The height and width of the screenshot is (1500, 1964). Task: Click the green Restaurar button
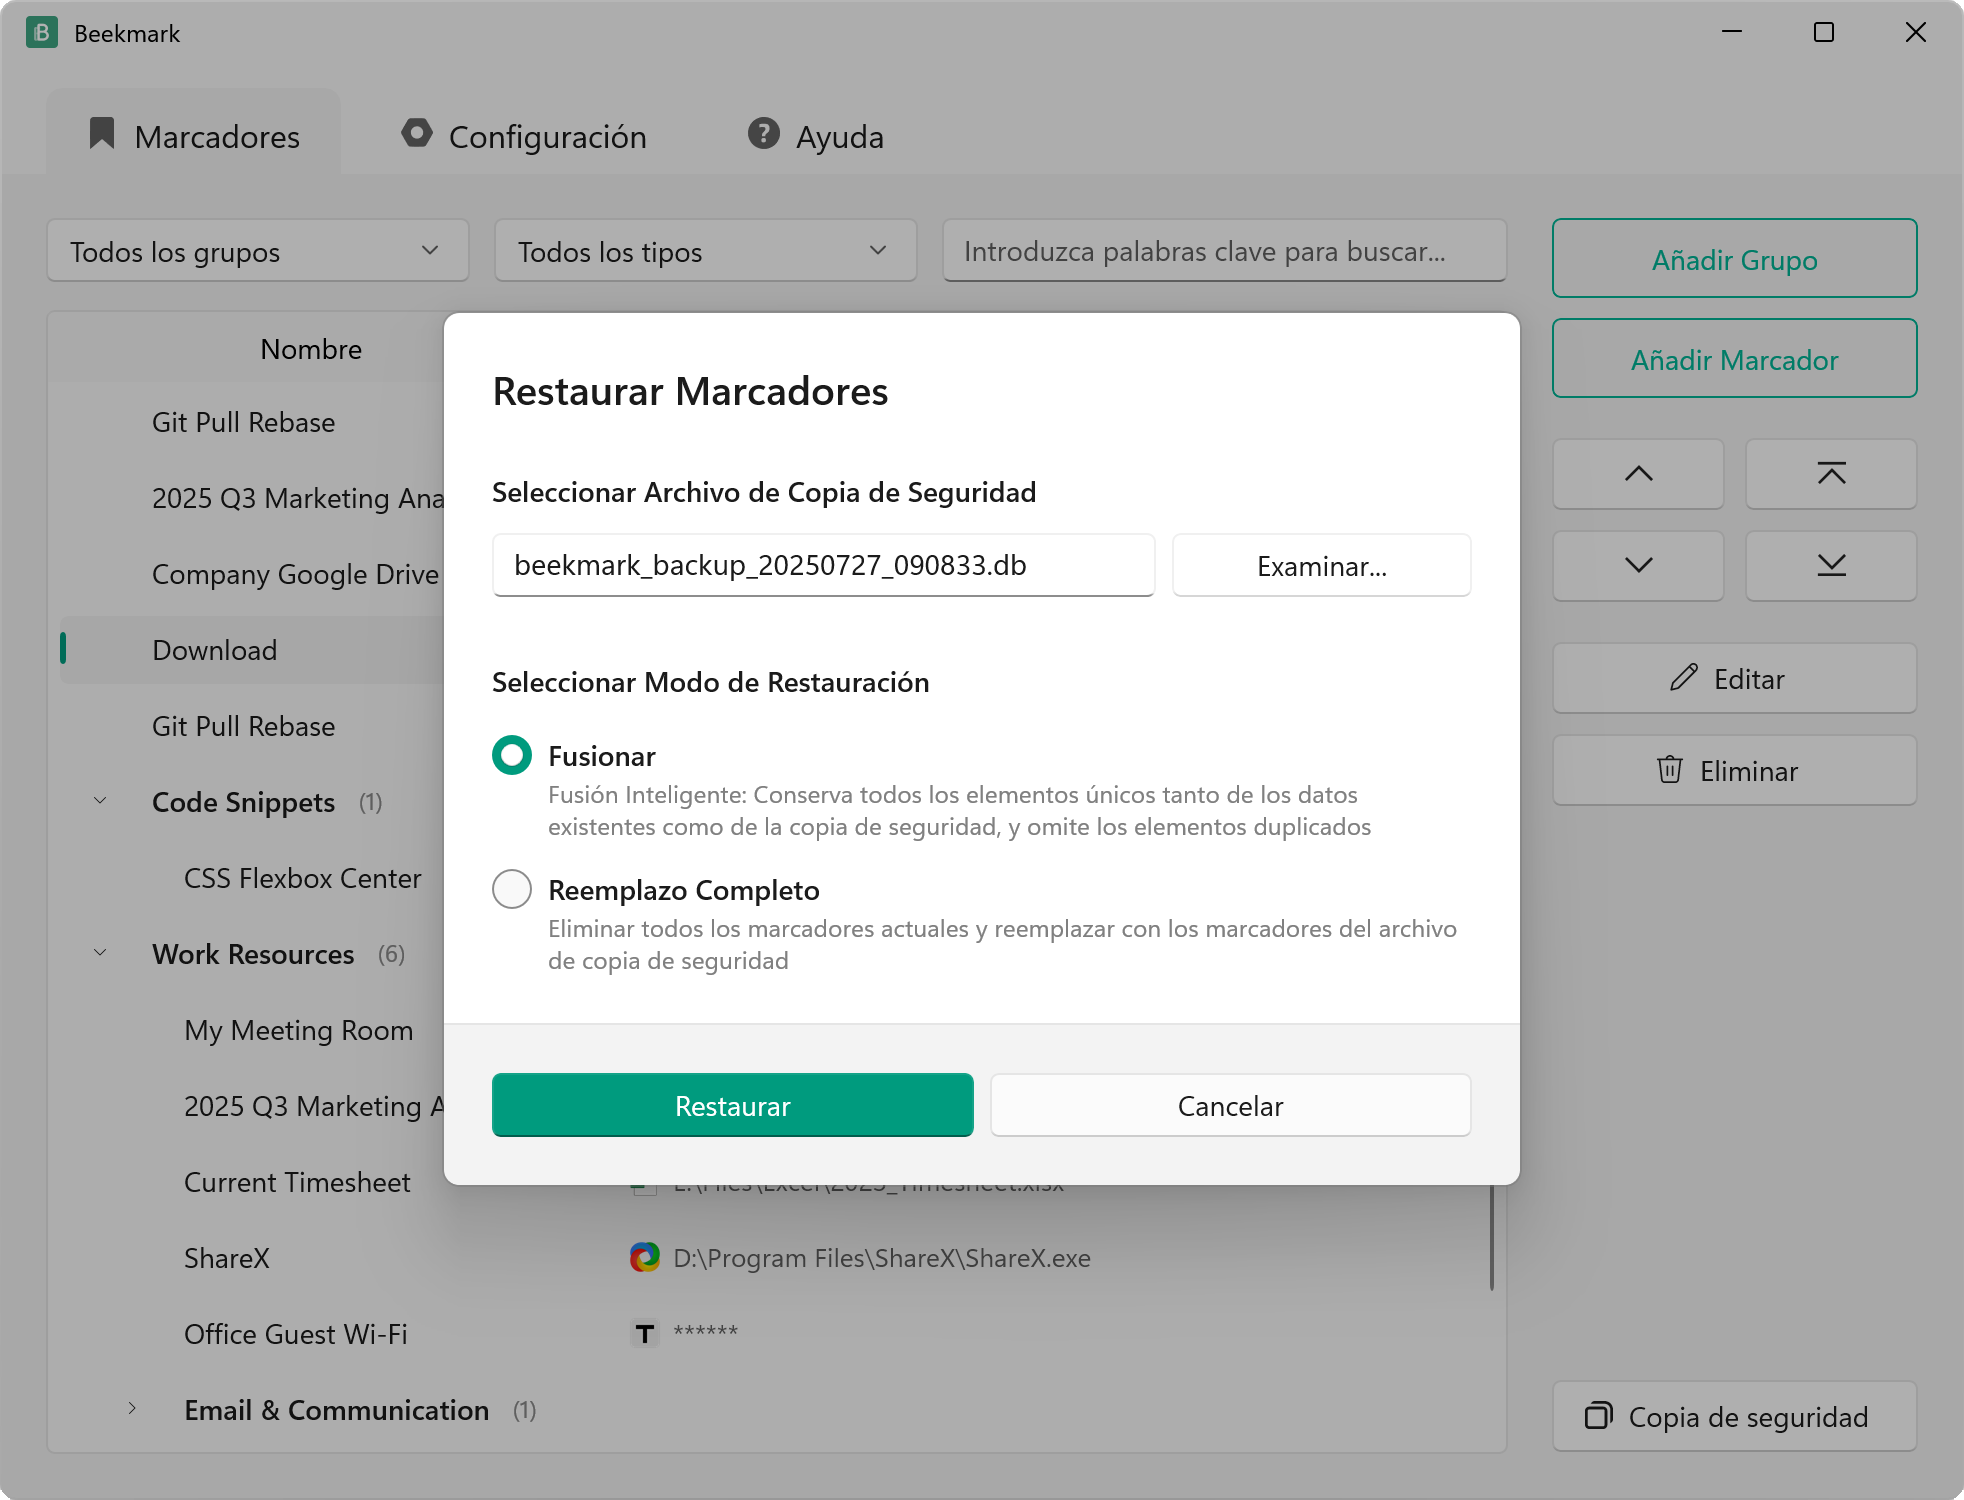732,1105
